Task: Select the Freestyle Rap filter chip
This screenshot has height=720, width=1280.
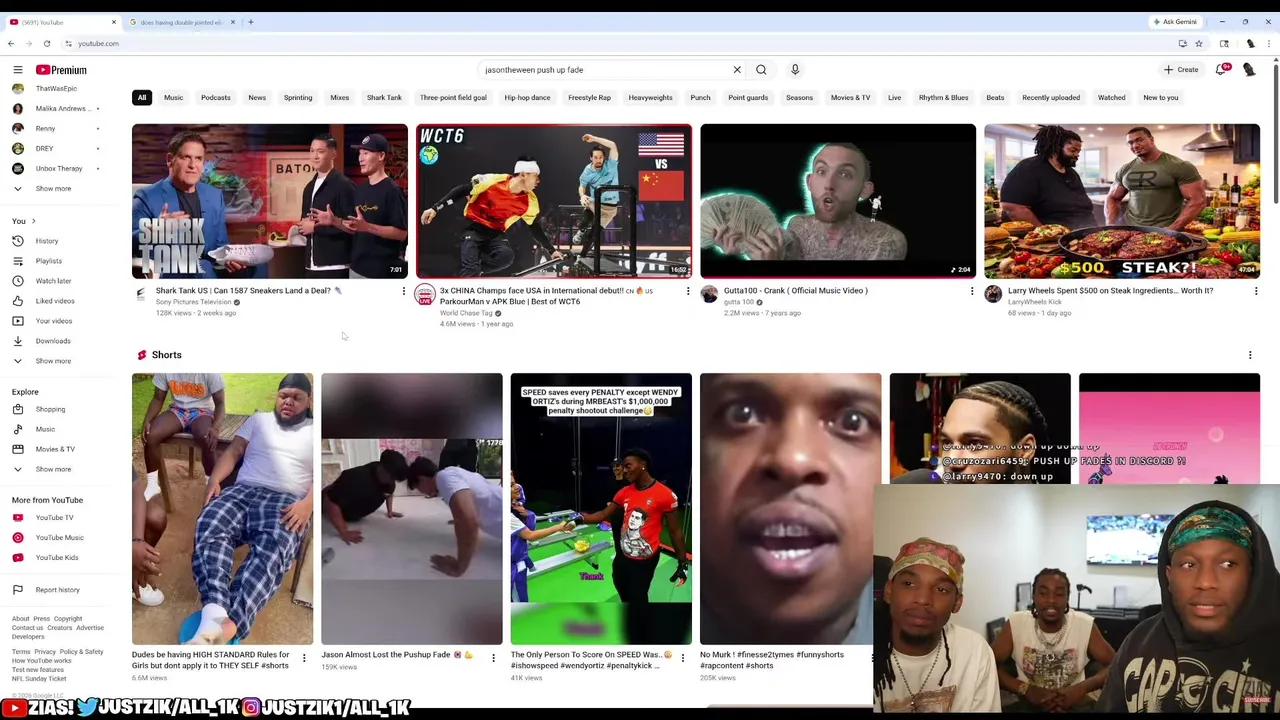Action: tap(589, 98)
